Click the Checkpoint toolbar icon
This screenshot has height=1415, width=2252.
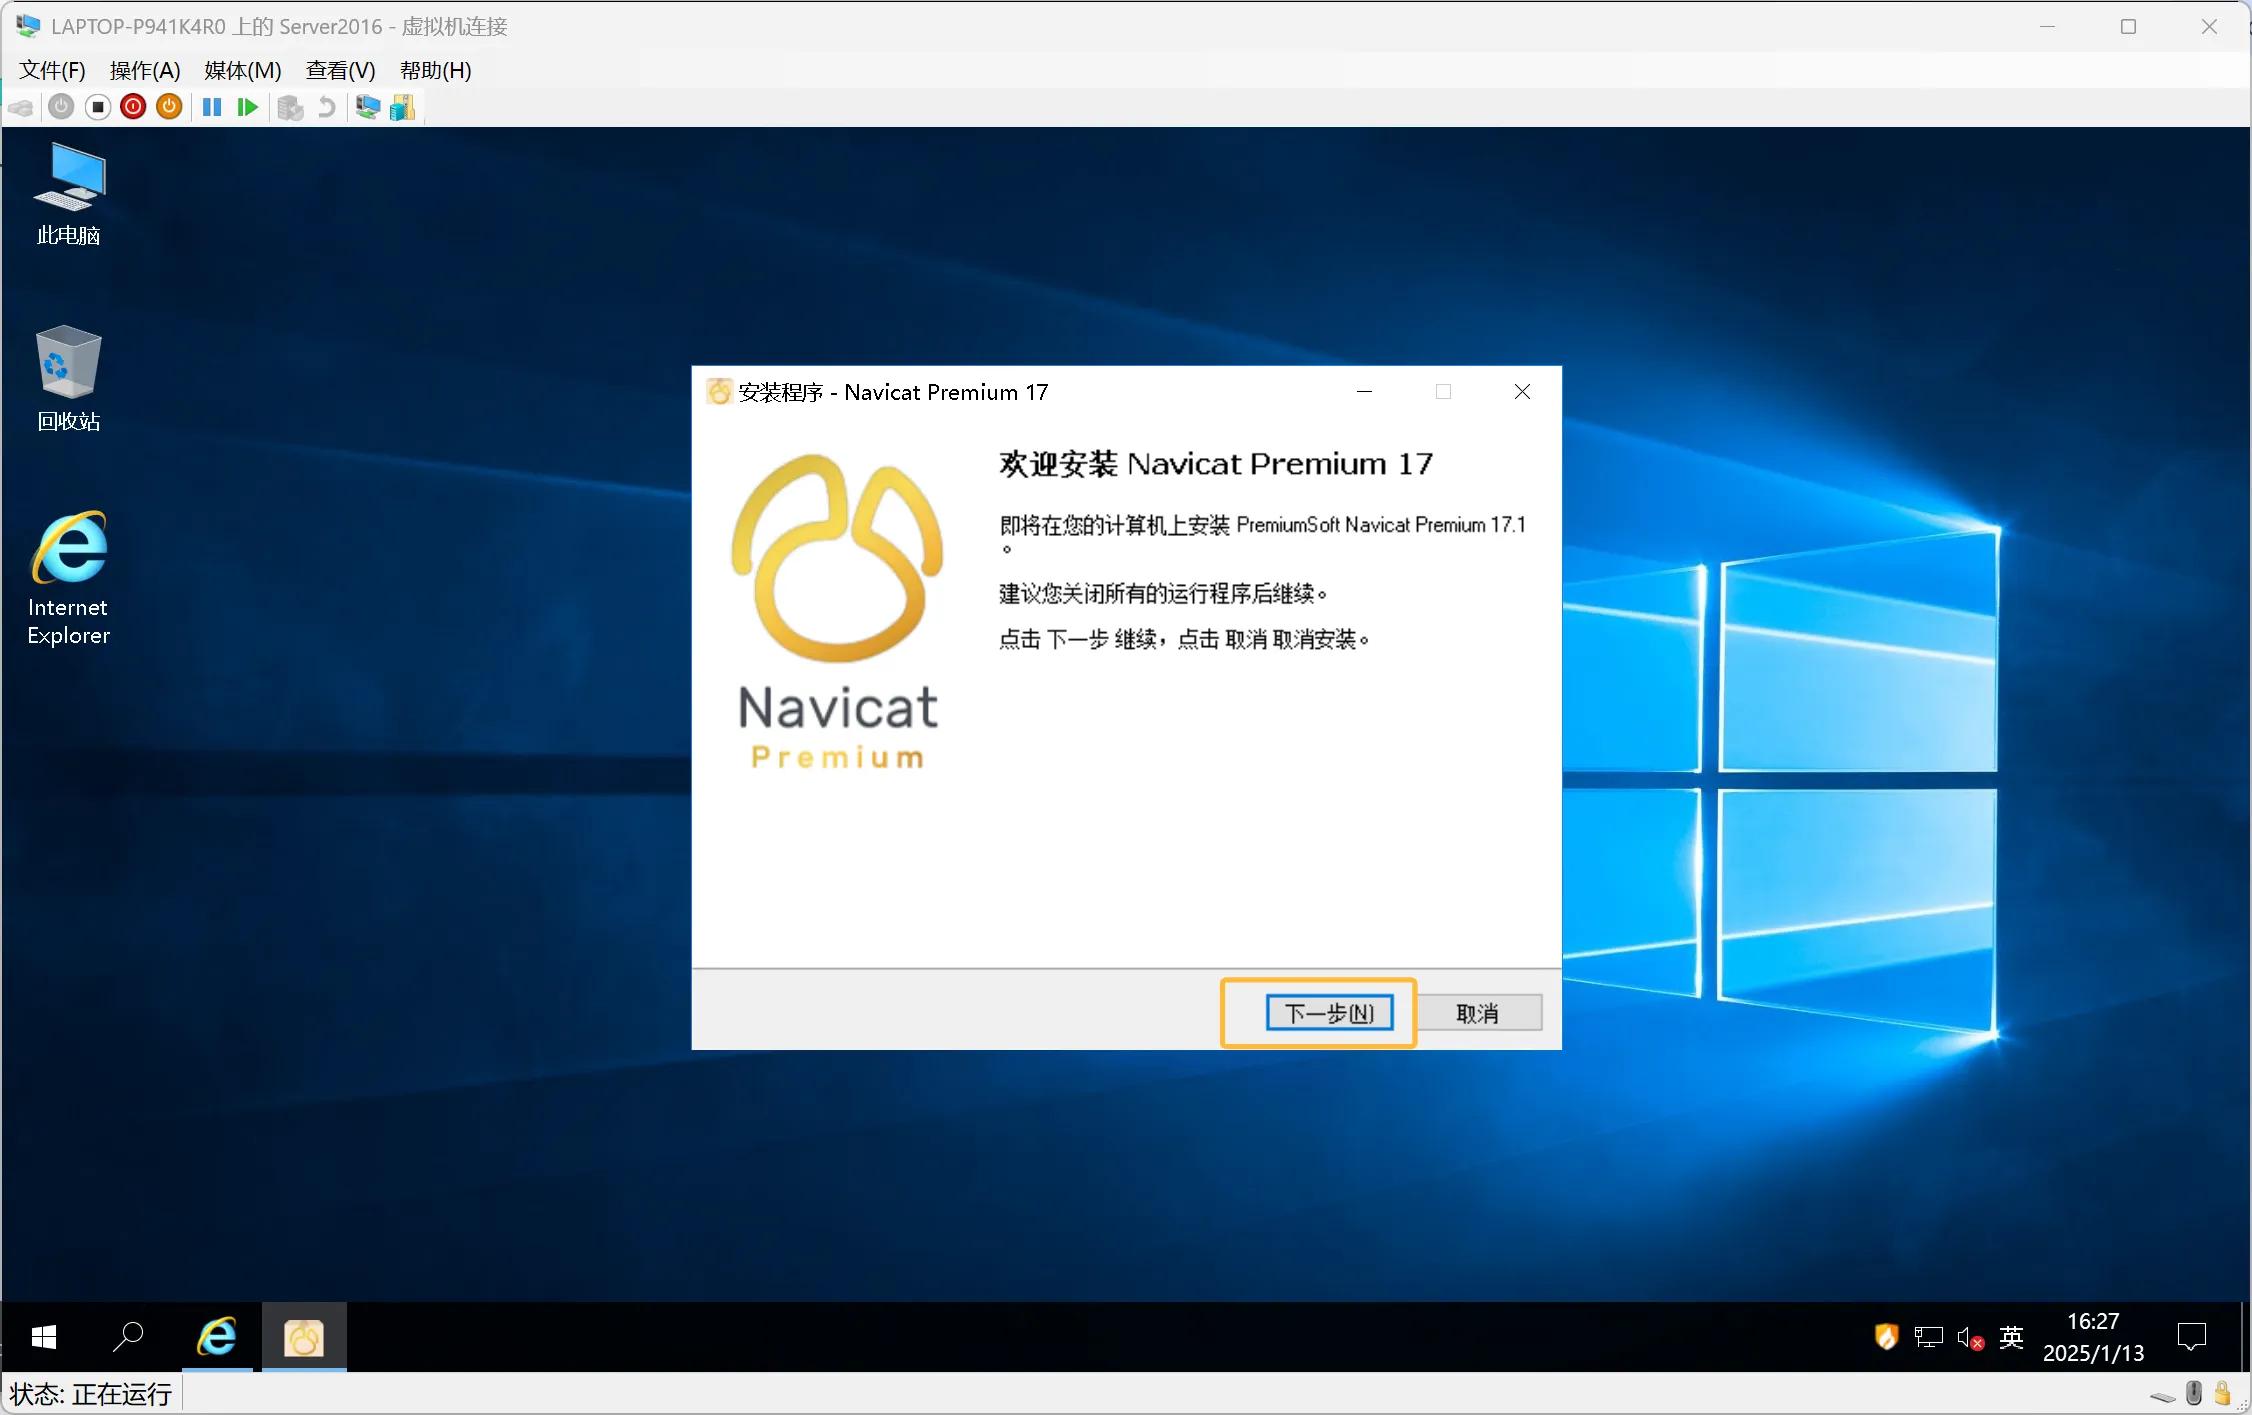tap(290, 107)
